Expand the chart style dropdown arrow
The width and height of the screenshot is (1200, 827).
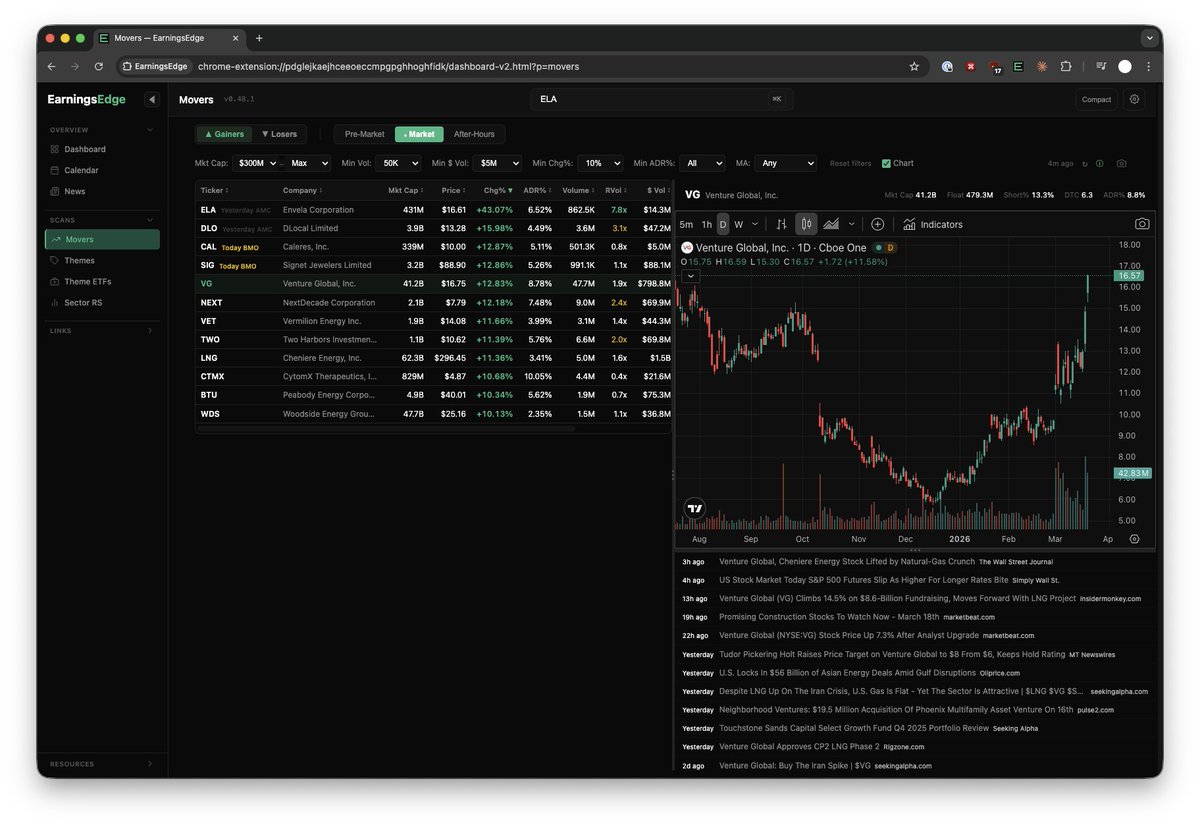pyautogui.click(x=851, y=224)
